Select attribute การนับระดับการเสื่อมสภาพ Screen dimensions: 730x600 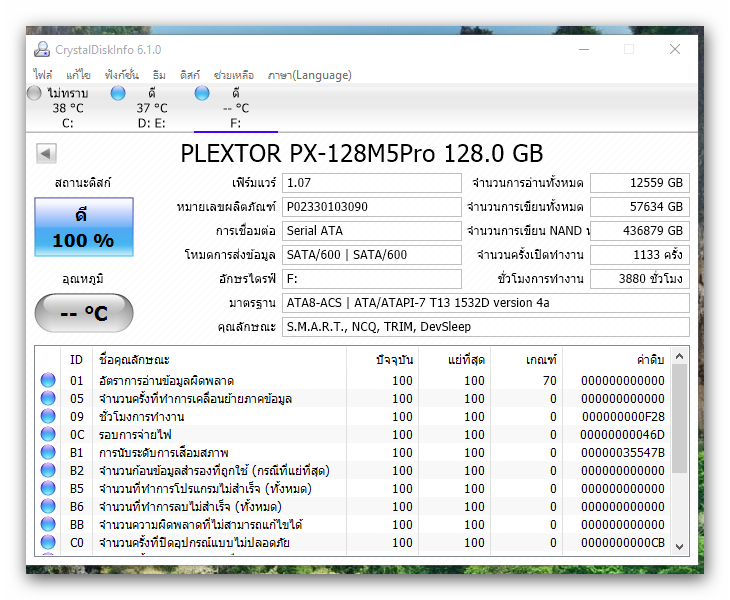point(163,453)
